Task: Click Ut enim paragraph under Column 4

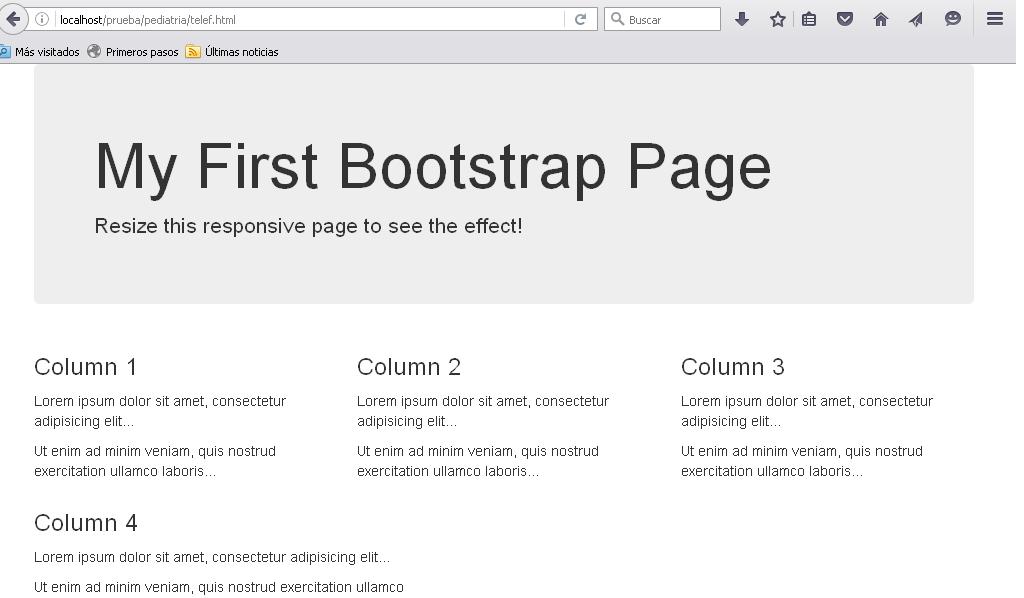Action: click(x=219, y=587)
